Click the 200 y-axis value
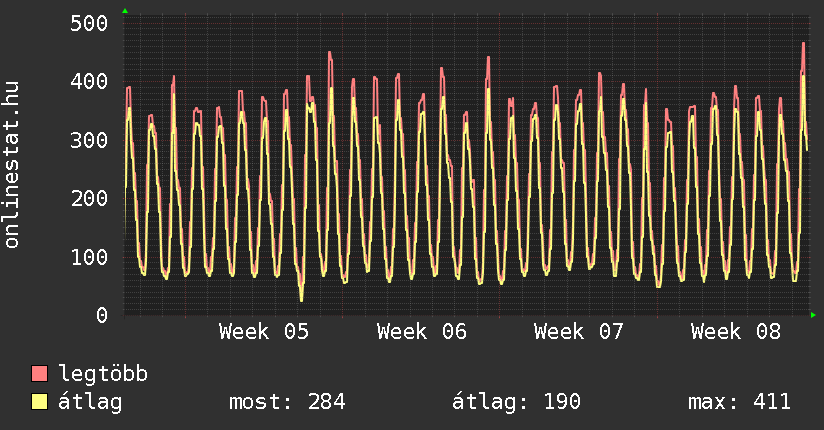Image resolution: width=824 pixels, height=430 pixels. coord(89,198)
